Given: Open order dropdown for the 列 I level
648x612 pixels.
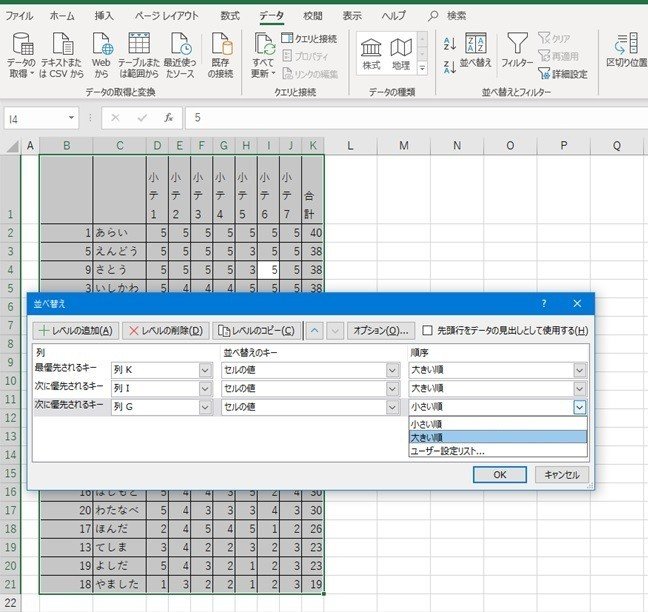Looking at the screenshot, I should 580,388.
